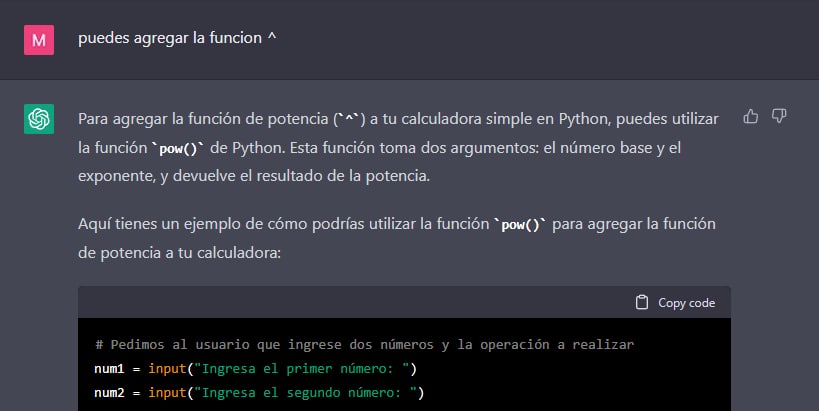Click `pow()` in the 'Aquí tienes un ejemplo' paragraph

tap(520, 225)
